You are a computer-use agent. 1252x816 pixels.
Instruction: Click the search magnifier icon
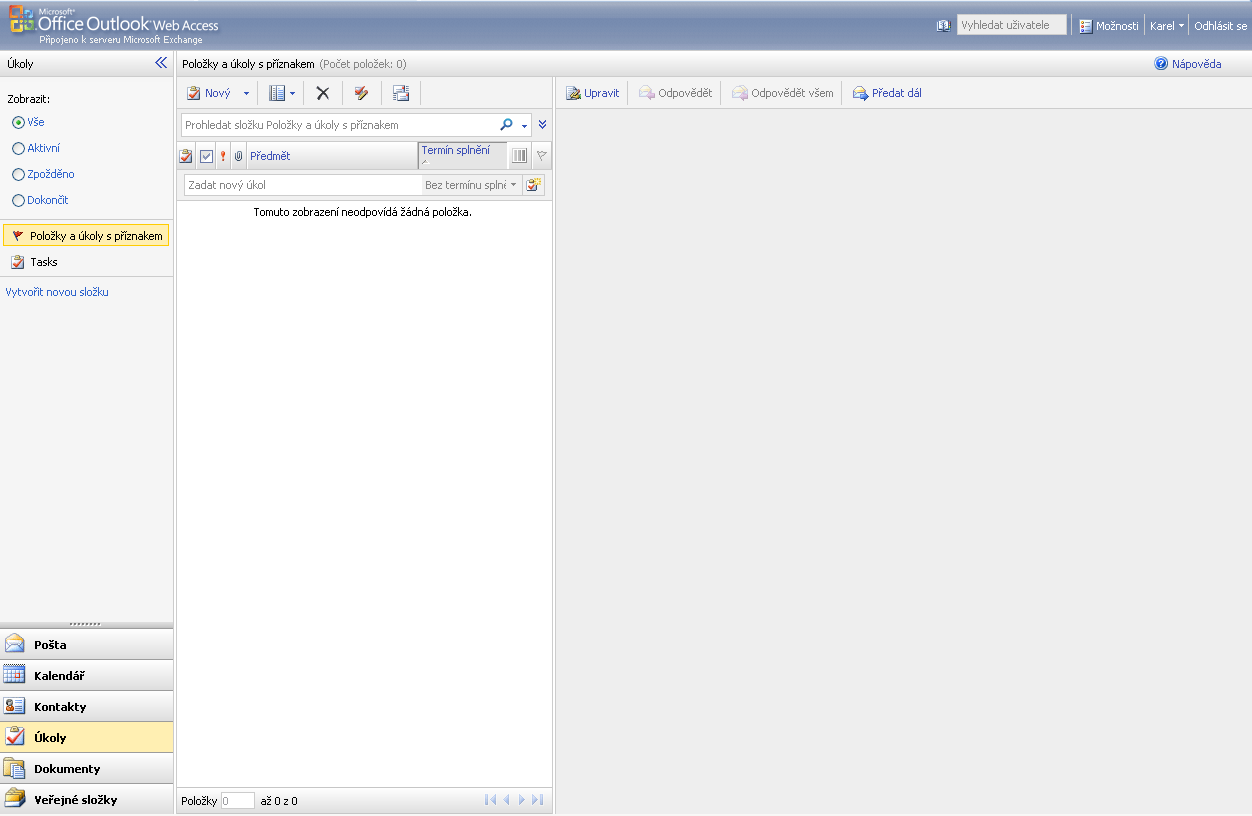[x=507, y=125]
